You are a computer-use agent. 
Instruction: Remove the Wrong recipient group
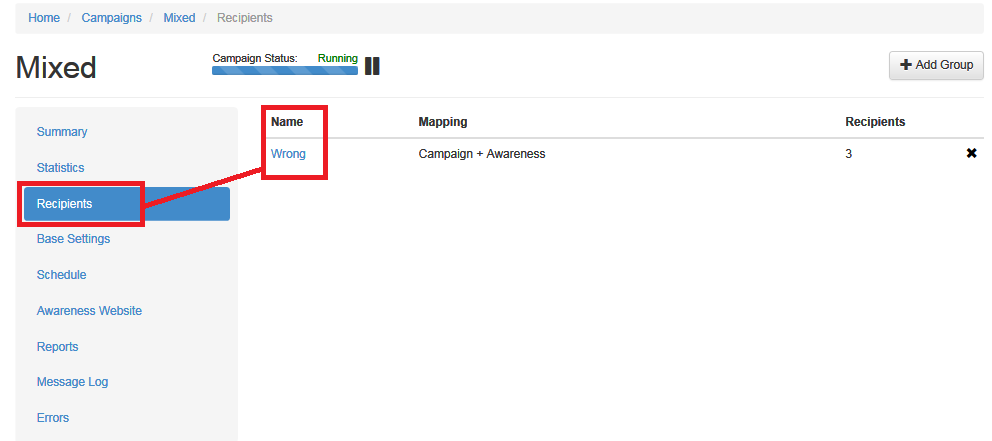(x=972, y=153)
